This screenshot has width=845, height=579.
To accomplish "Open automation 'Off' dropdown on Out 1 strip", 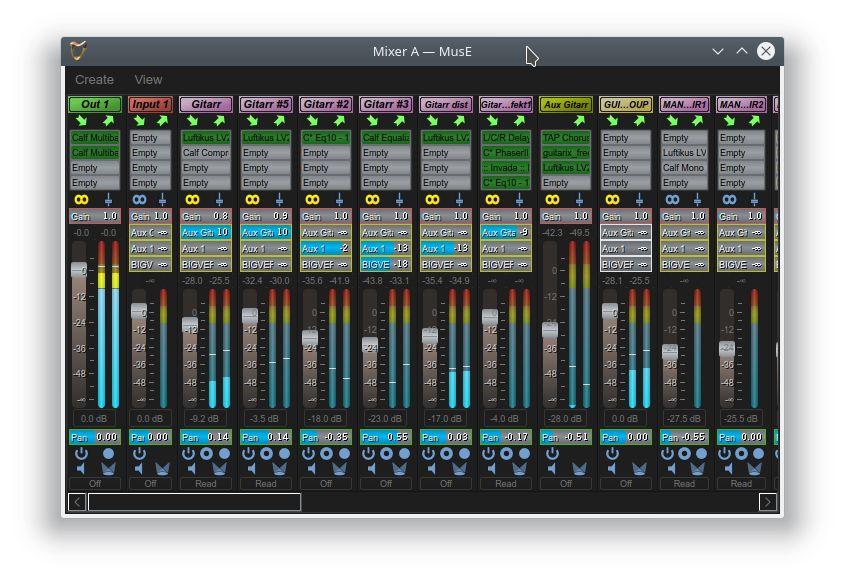I will coord(95,483).
